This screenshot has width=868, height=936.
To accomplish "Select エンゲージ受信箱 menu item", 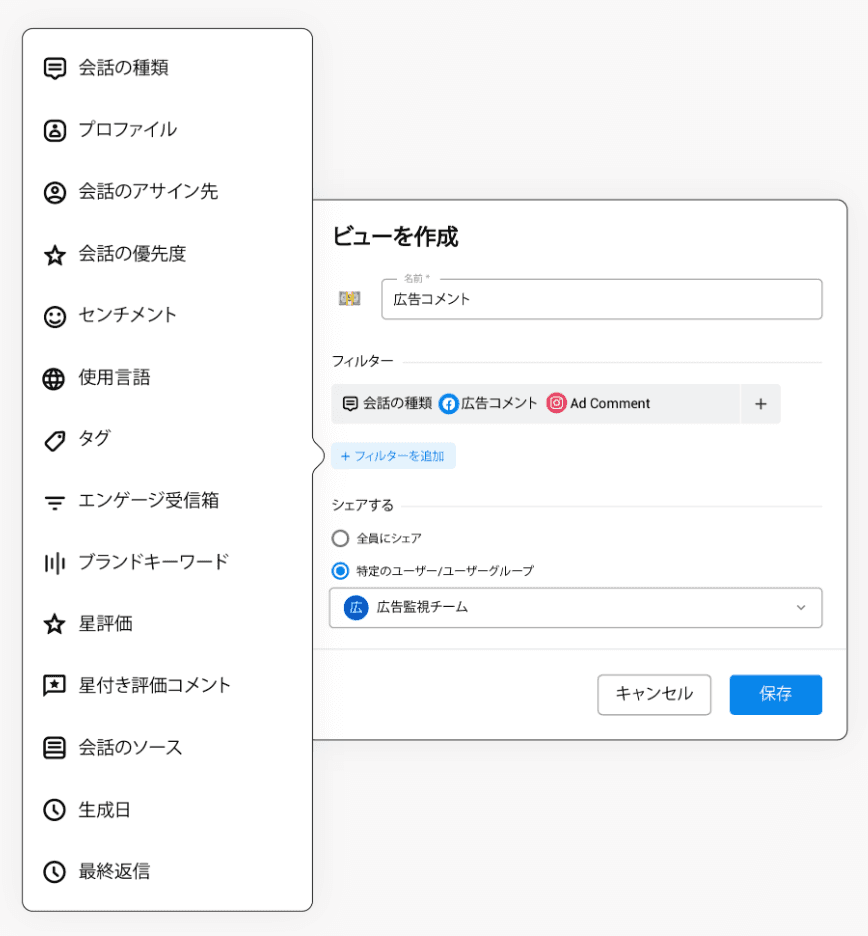I will click(148, 501).
